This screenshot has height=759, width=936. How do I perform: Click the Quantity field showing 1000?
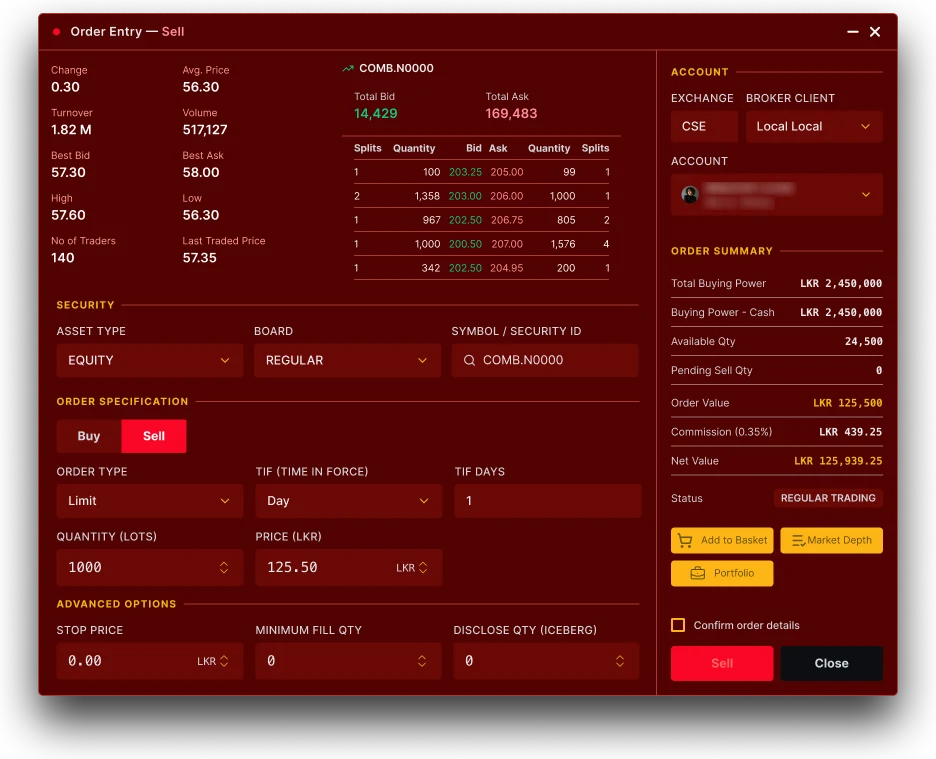[150, 567]
